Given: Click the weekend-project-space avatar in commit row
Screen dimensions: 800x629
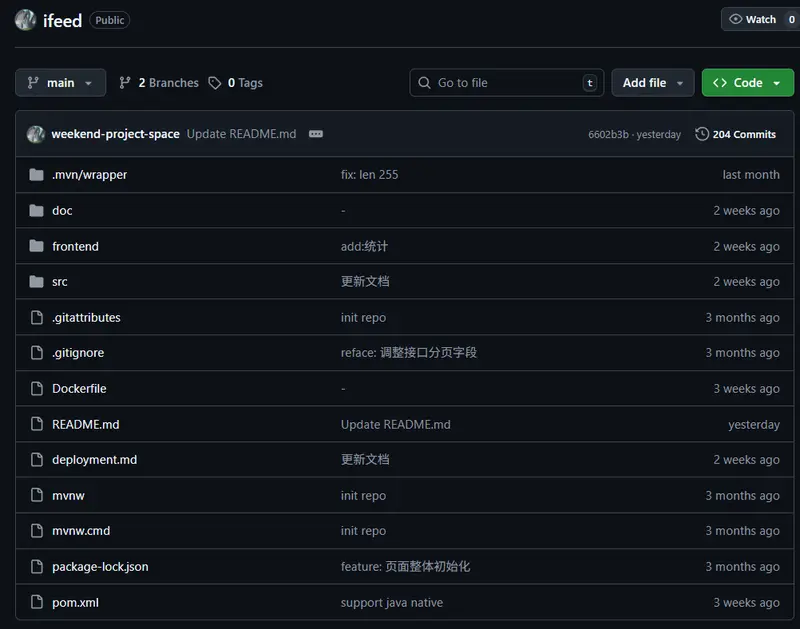Looking at the screenshot, I should [36, 134].
